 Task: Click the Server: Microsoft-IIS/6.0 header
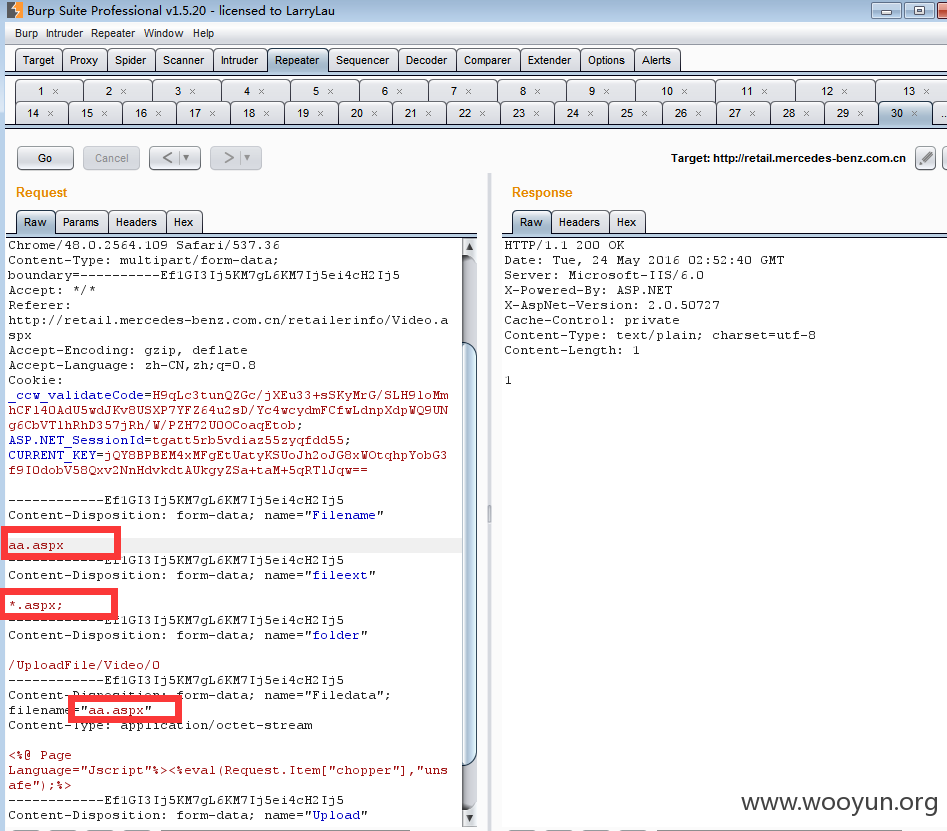click(x=604, y=275)
